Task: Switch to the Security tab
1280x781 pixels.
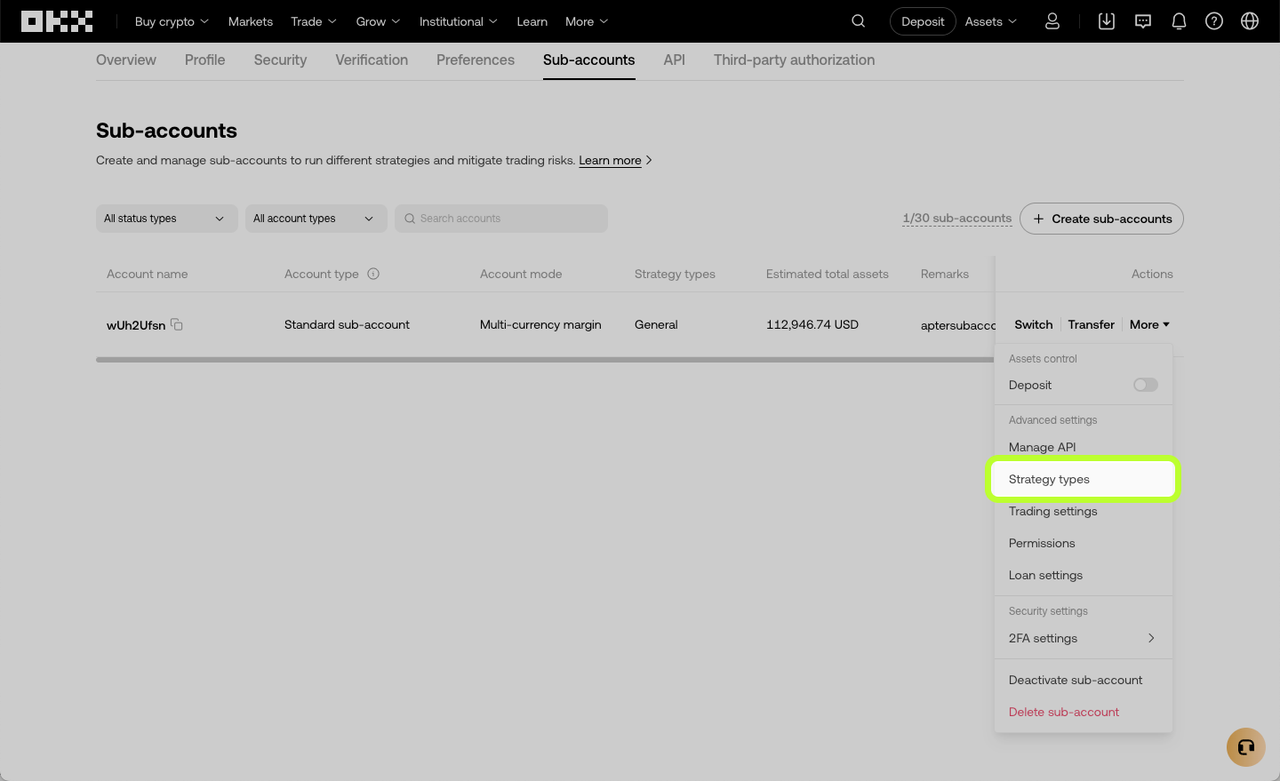Action: pos(279,60)
